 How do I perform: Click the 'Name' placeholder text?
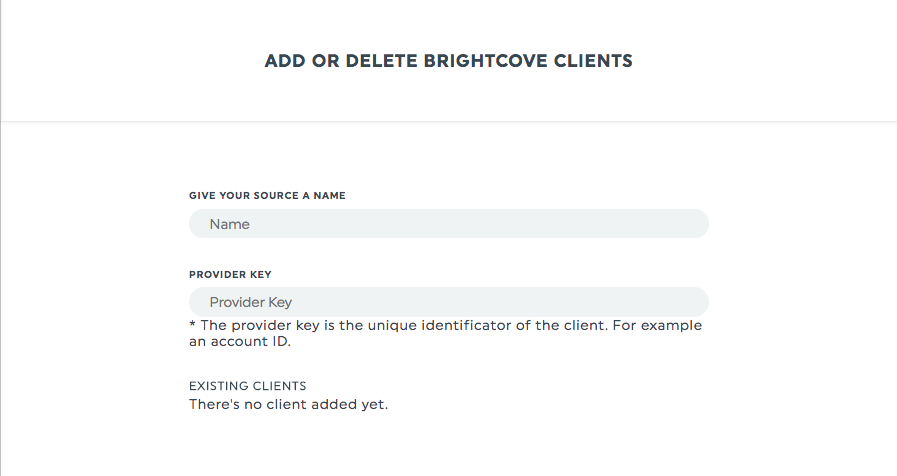(229, 224)
